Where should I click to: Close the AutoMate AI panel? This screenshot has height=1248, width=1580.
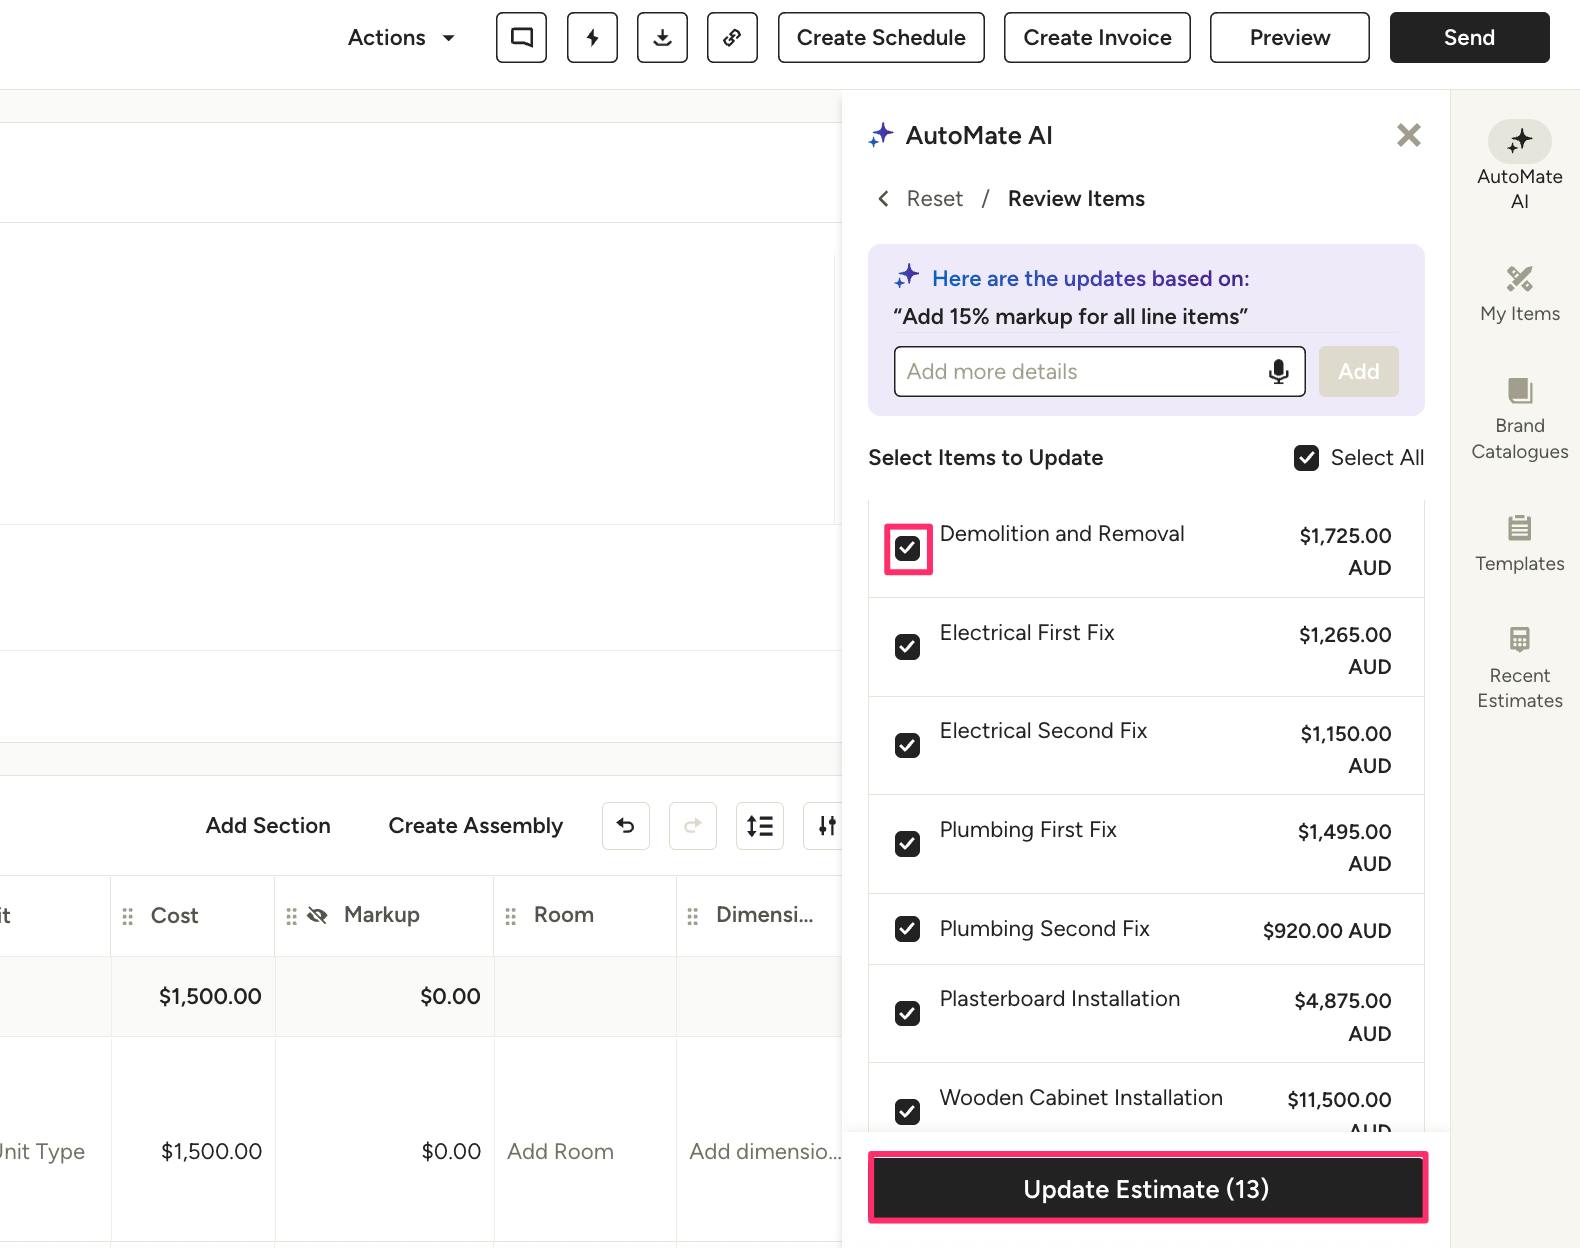click(1408, 135)
